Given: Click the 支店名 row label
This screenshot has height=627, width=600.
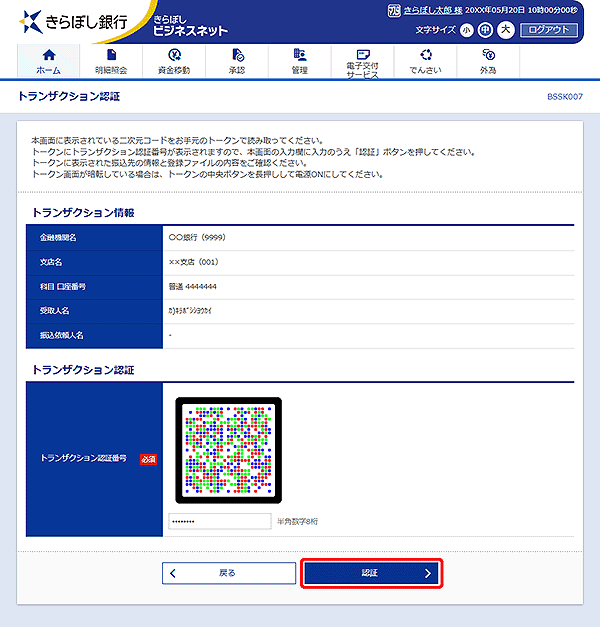Looking at the screenshot, I should (x=51, y=262).
